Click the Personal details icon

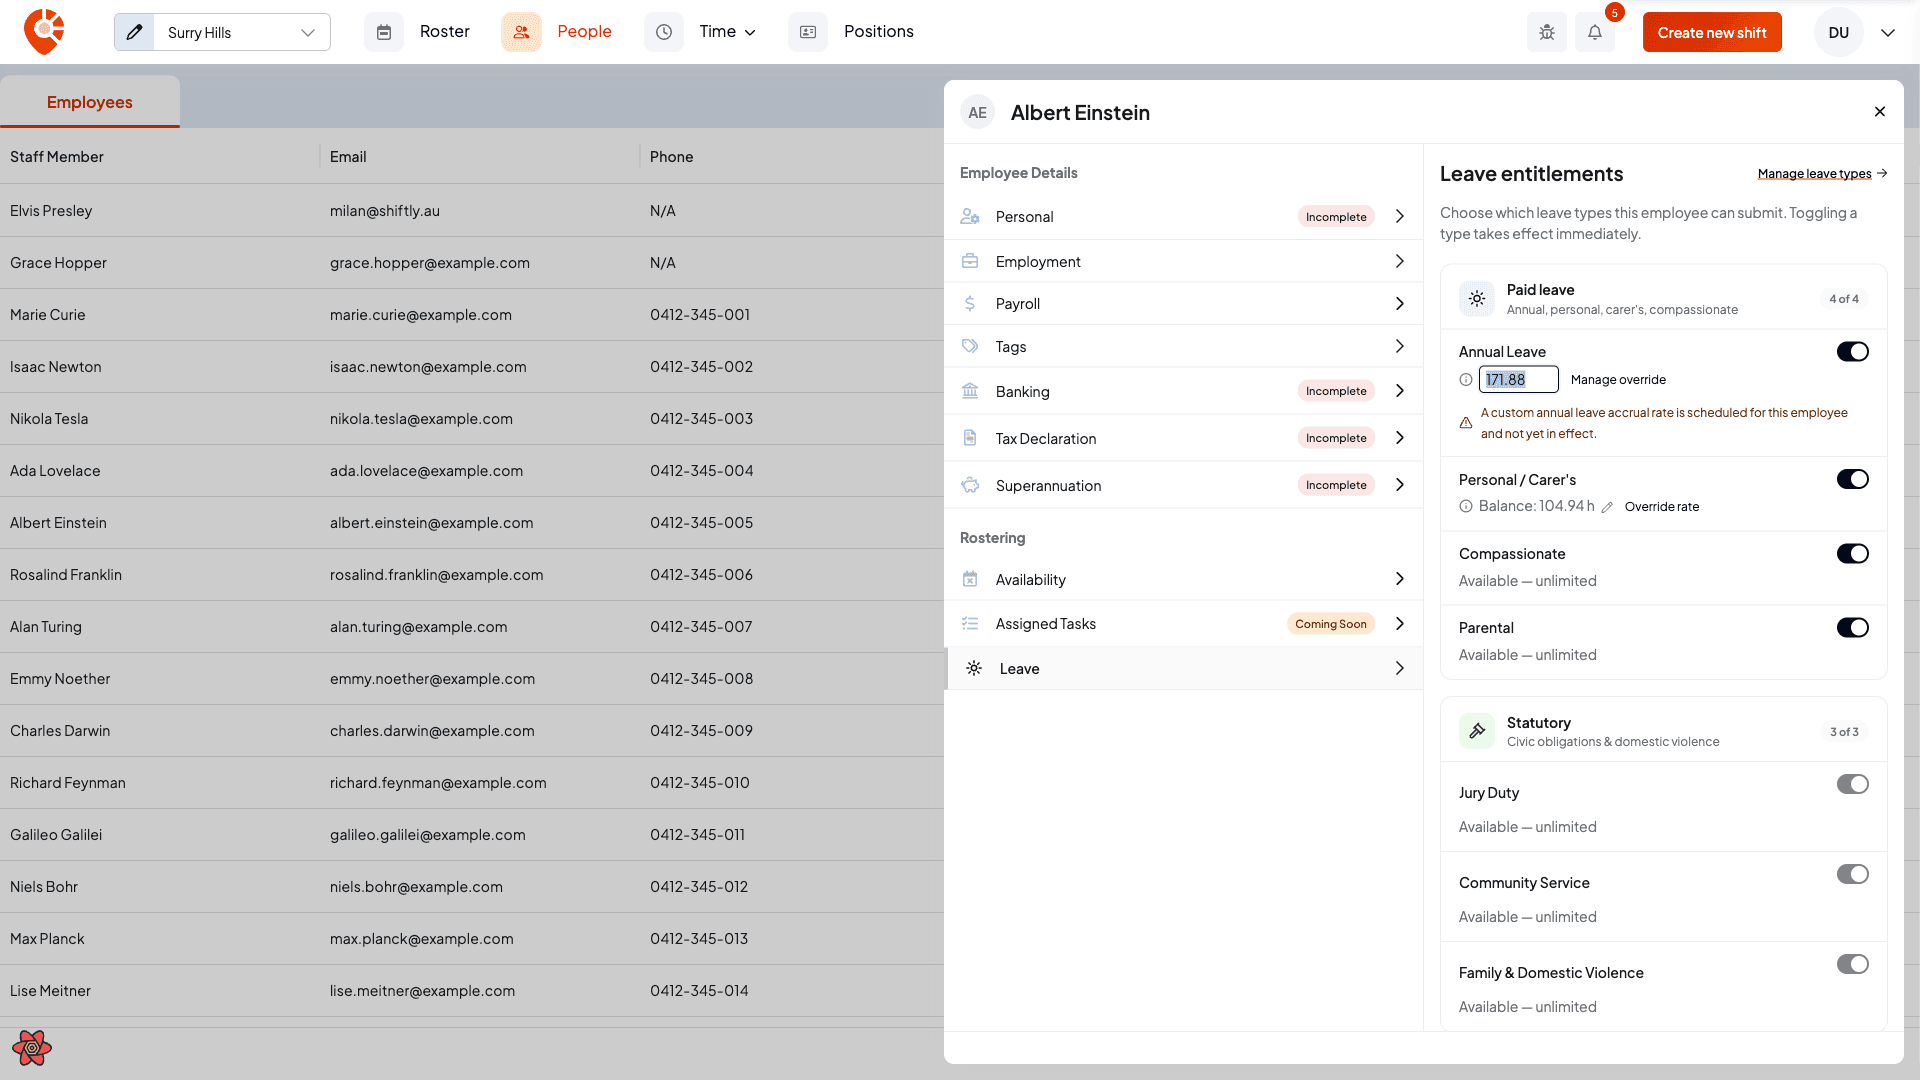pos(970,216)
